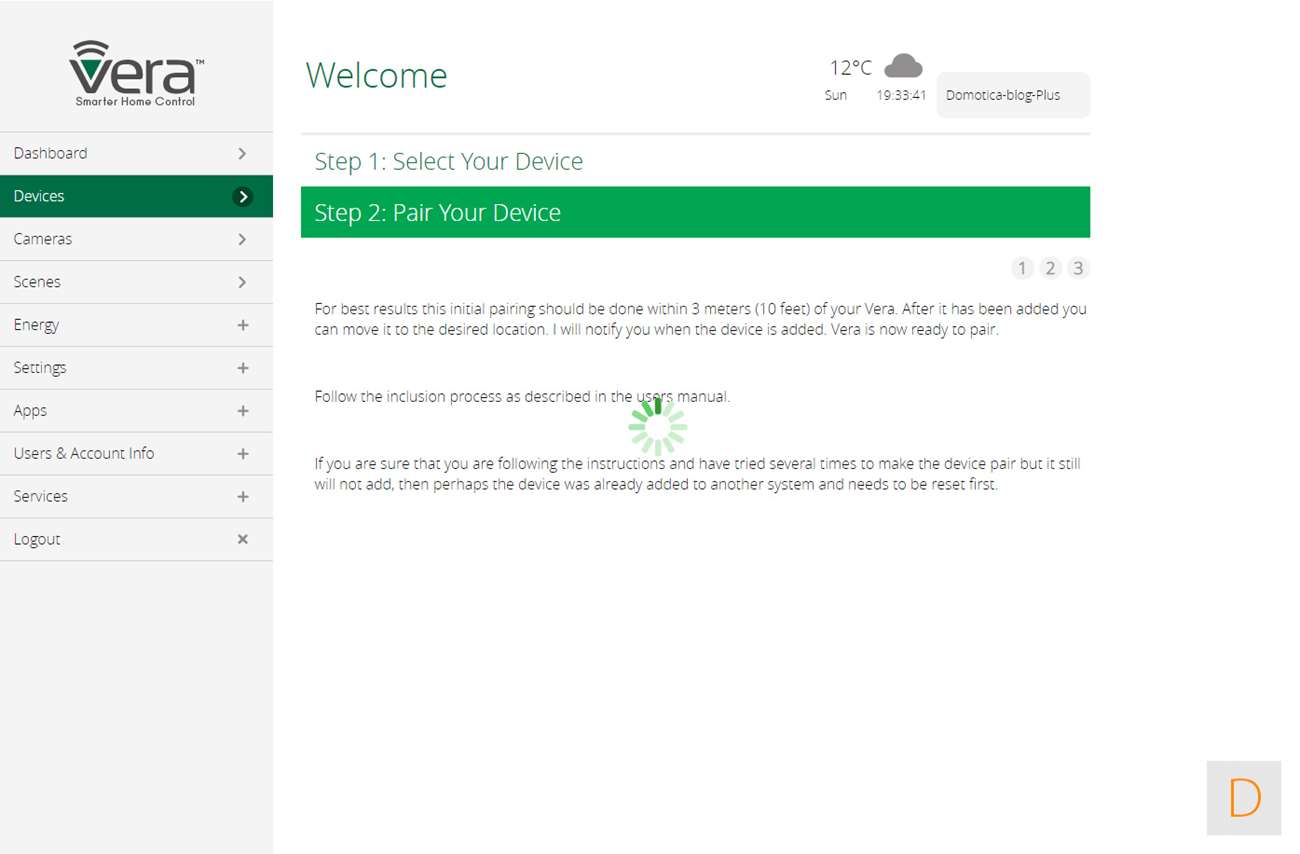Click the Dashboard chevron icon
This screenshot has height=854, width=1300.
click(242, 154)
